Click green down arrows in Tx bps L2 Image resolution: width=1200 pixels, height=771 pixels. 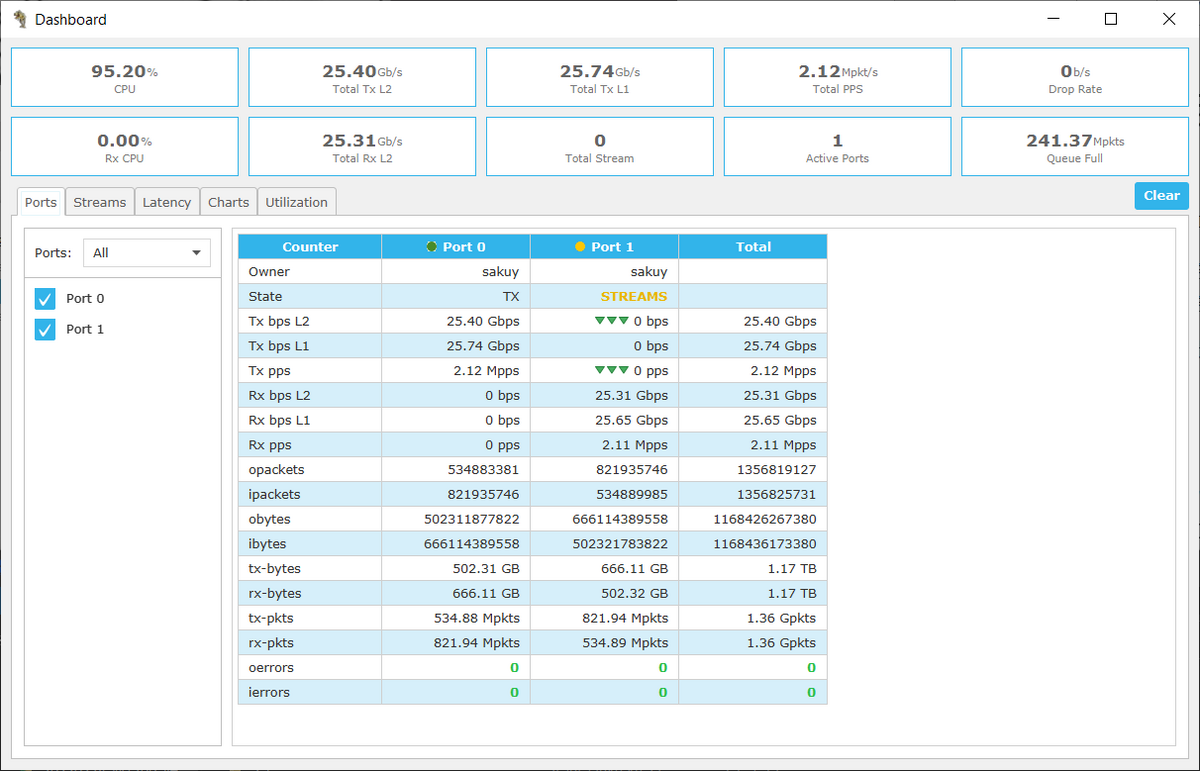(x=611, y=321)
